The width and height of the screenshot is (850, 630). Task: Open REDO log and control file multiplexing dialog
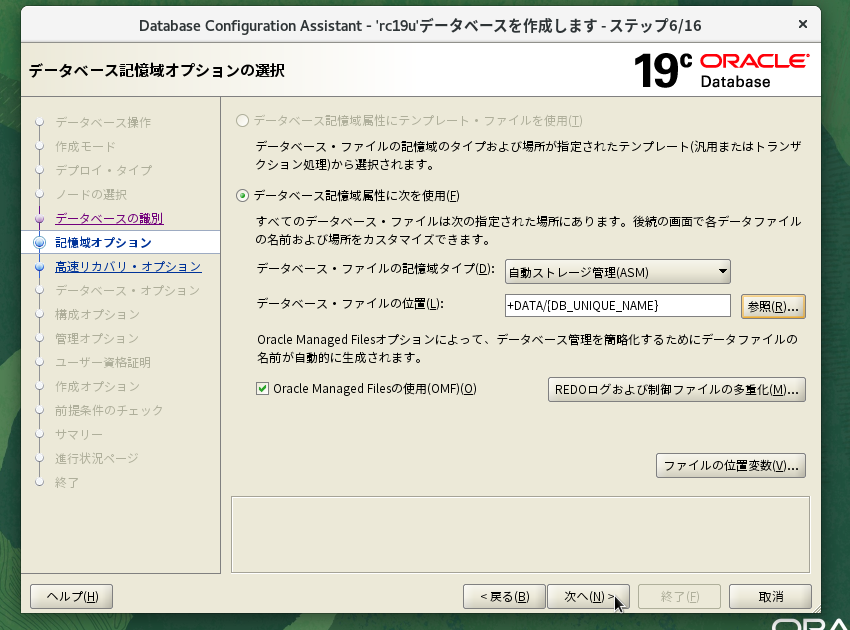pos(677,390)
